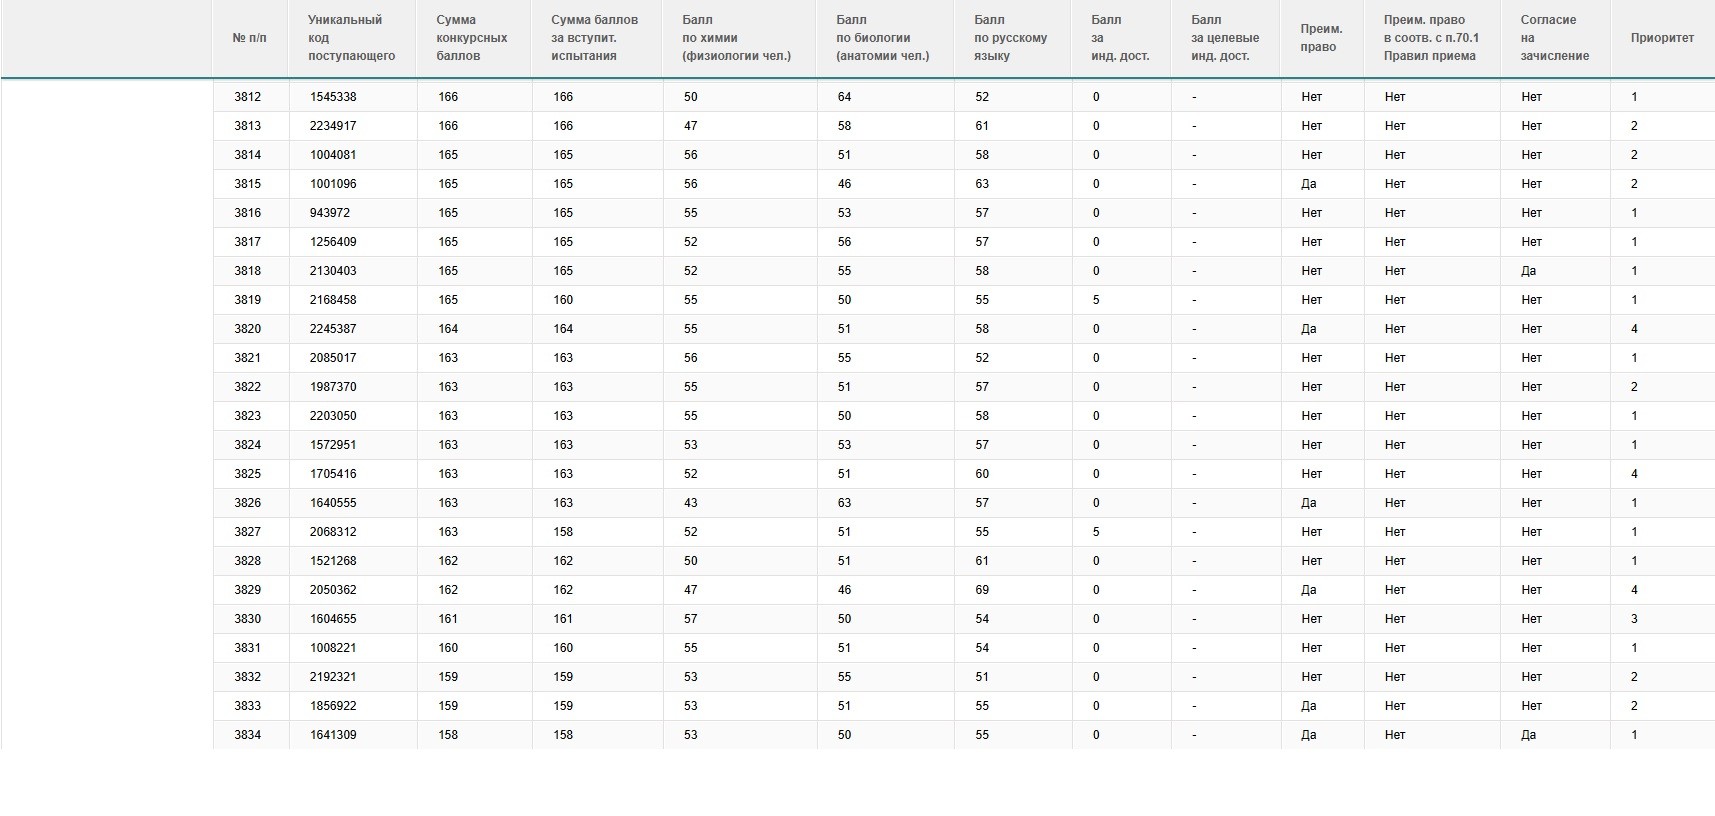Select applicant code 2050362
This screenshot has height=816, width=1715.
tap(333, 590)
